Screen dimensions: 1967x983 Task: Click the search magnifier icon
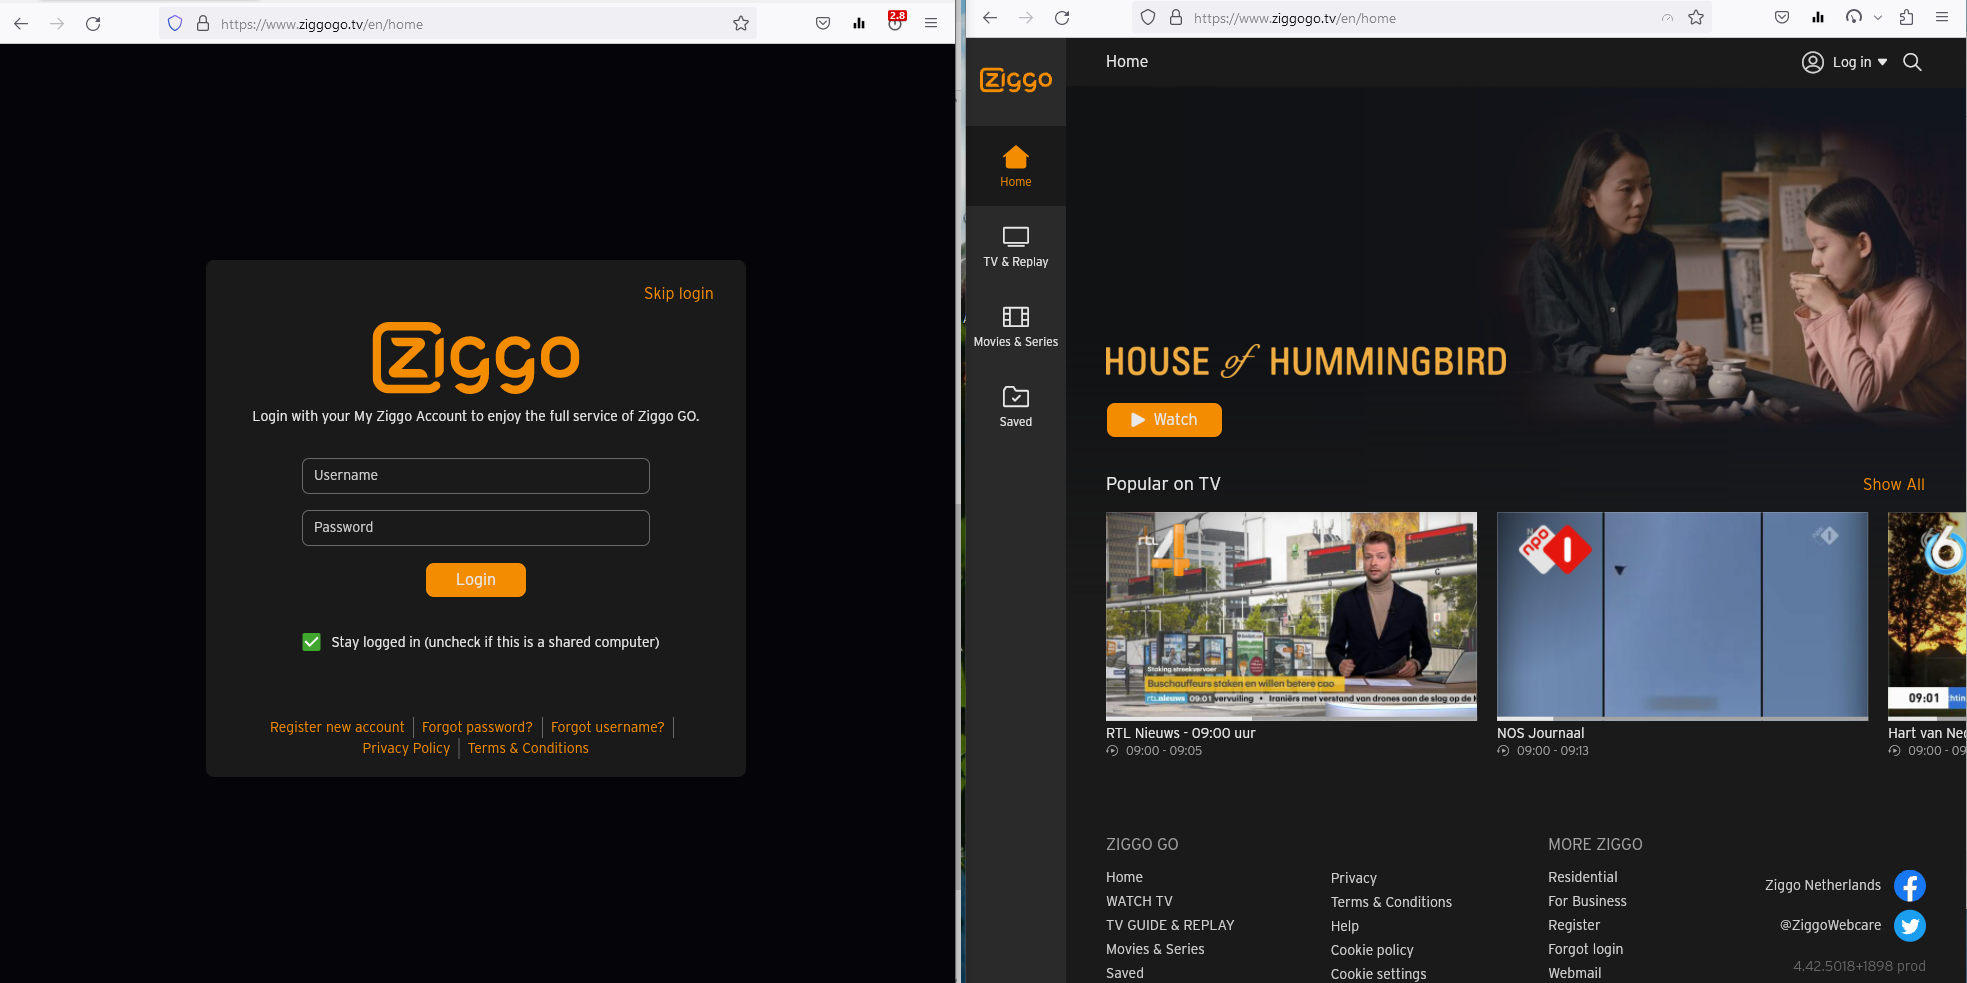coord(1911,62)
